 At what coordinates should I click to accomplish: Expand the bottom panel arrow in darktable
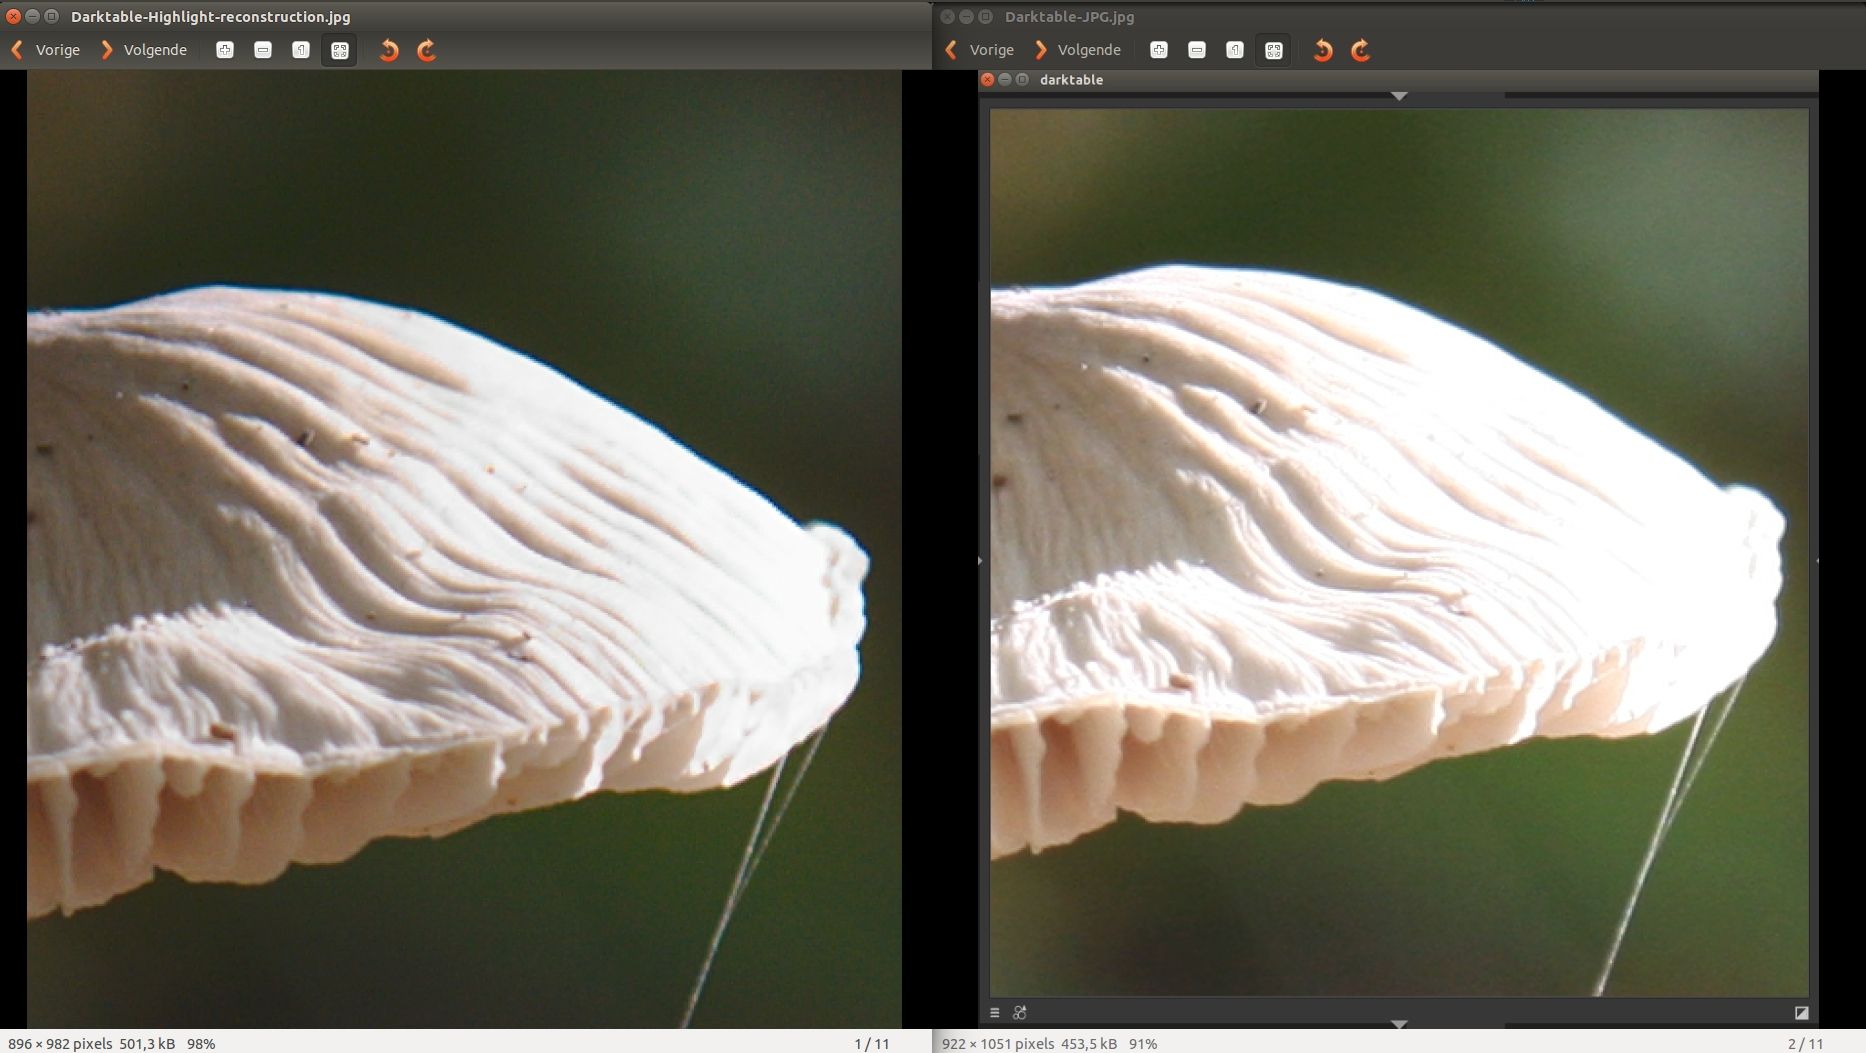point(1399,1025)
